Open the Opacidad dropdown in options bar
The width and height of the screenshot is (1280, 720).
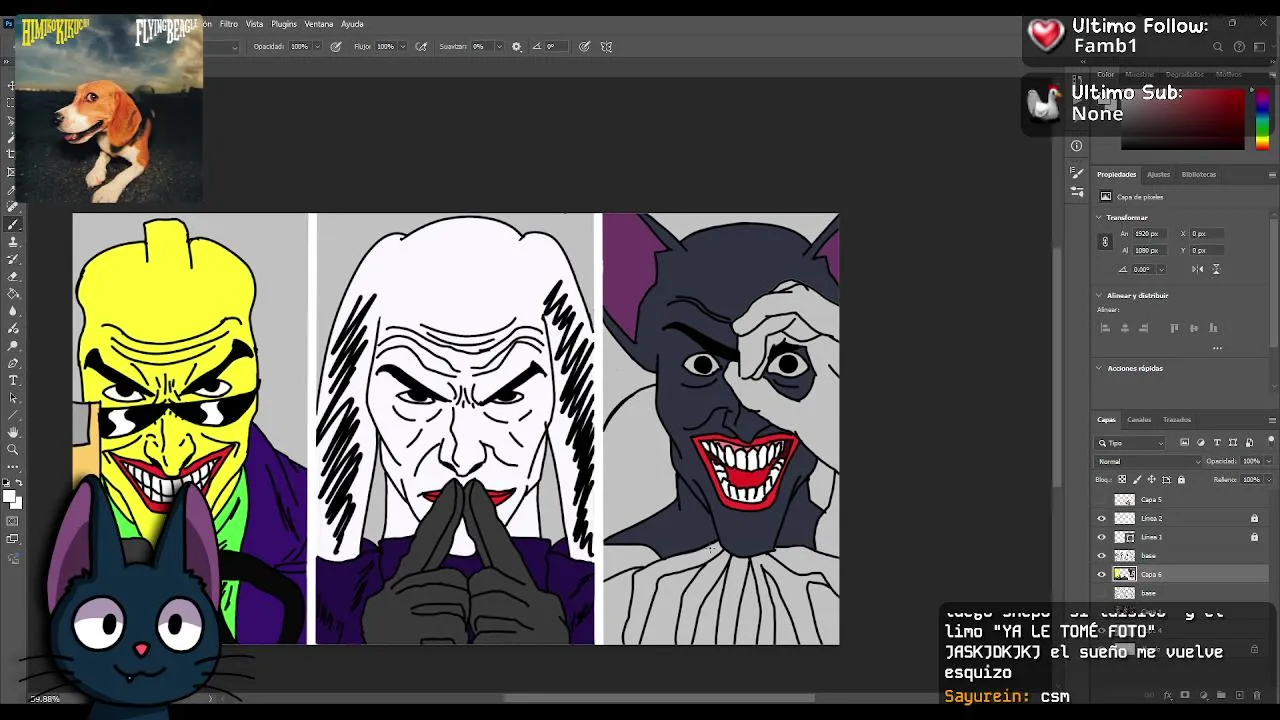pos(318,46)
